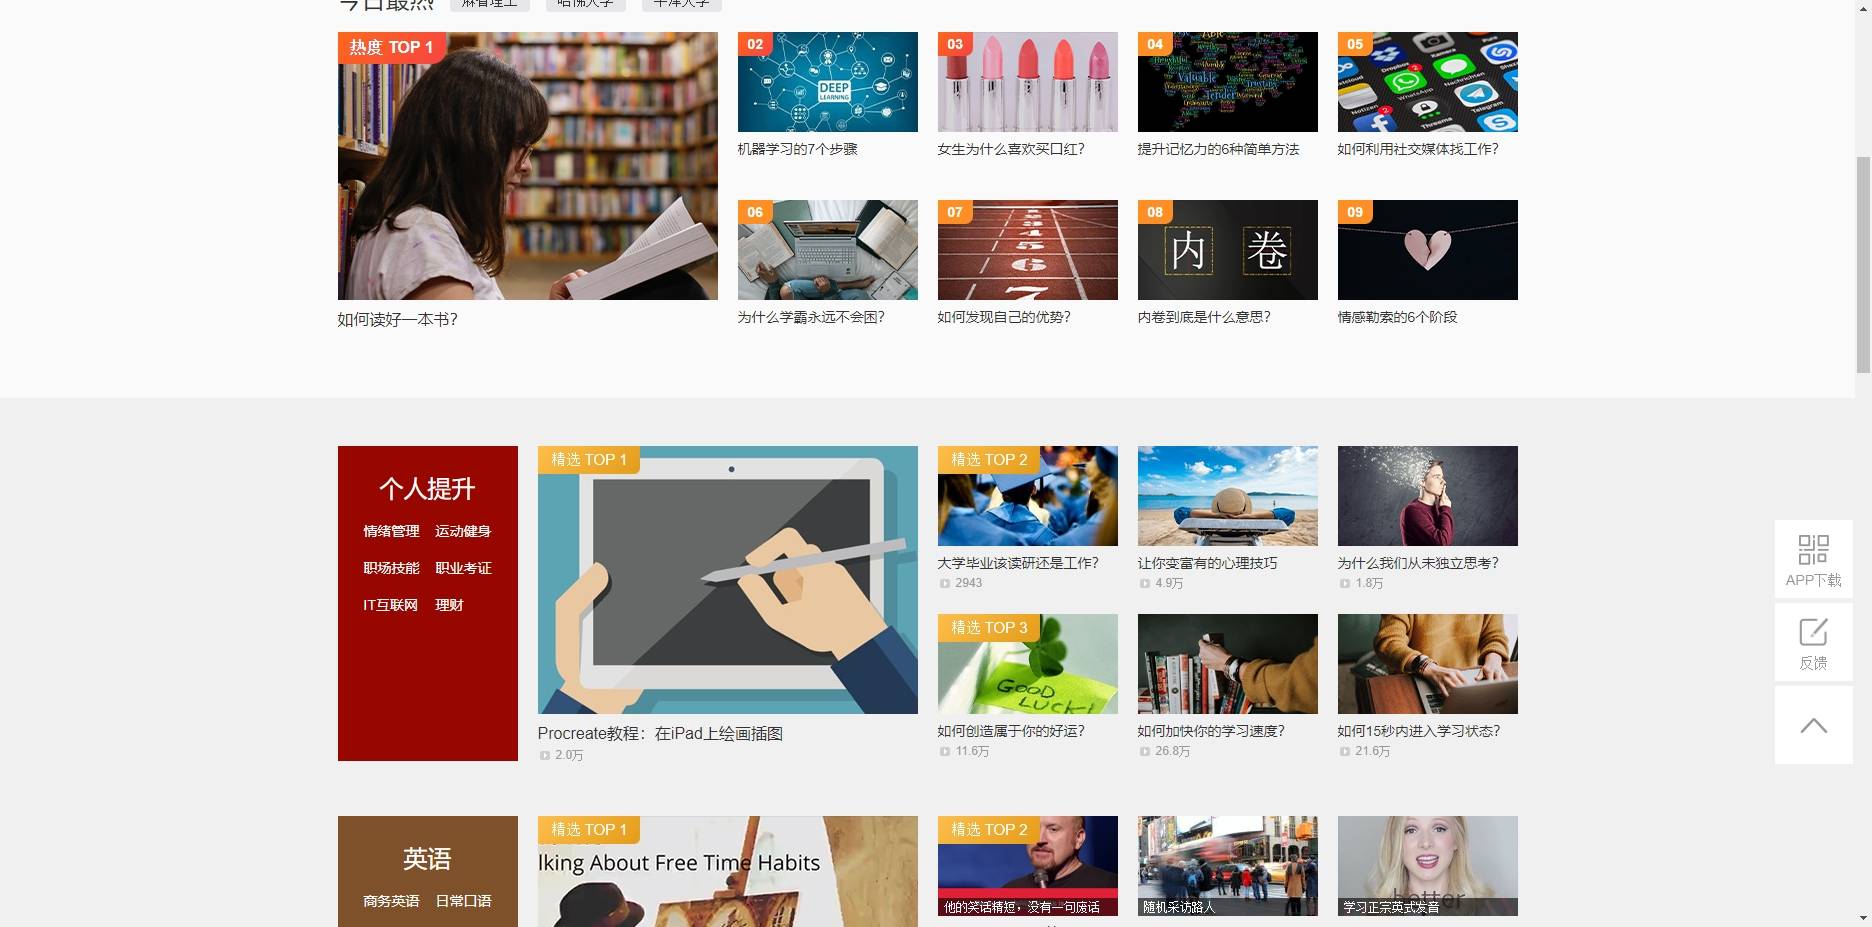1872x927 pixels.
Task: Open the lipstick 女生为什么喜欢买口红 thumbnail
Action: [1028, 82]
